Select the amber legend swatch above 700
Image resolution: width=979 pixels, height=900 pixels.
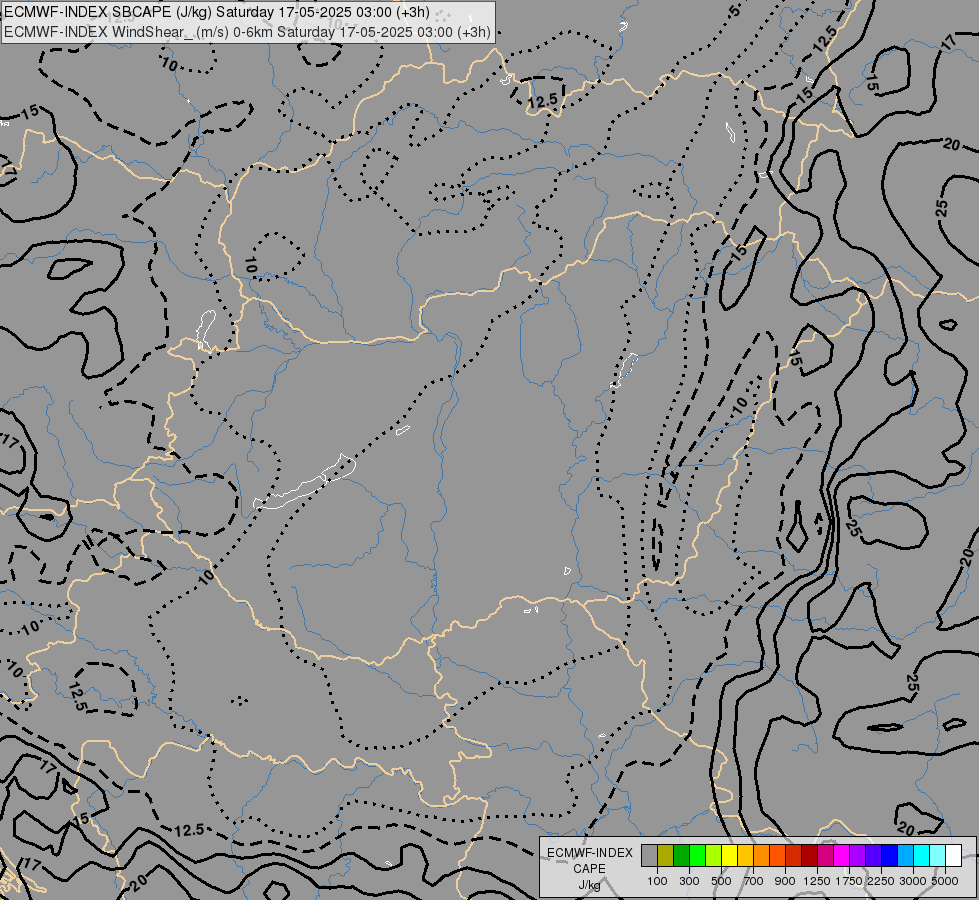pos(745,856)
